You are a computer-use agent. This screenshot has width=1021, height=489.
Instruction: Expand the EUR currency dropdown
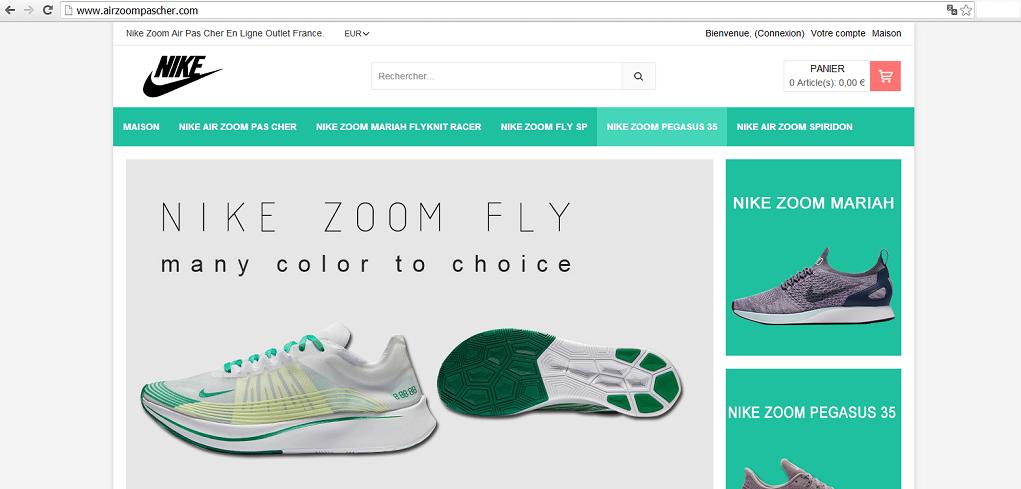coord(357,33)
